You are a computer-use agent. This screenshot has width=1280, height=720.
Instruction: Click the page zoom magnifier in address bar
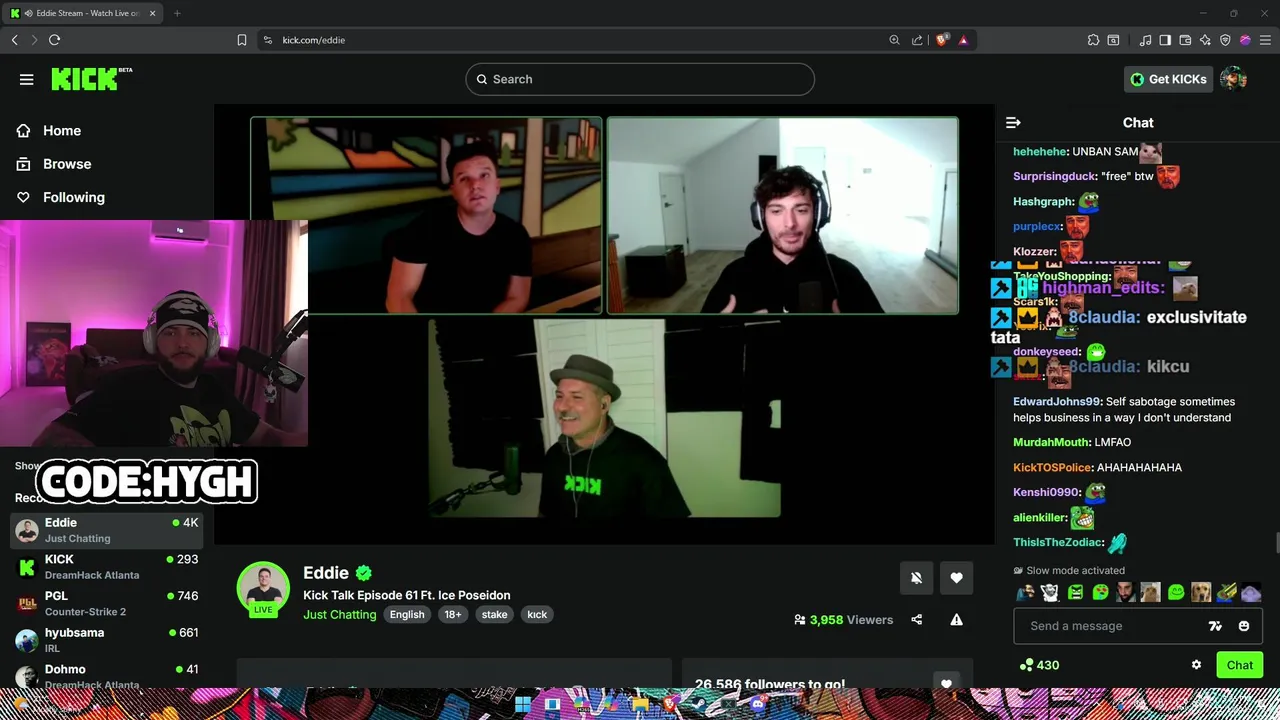tap(894, 40)
